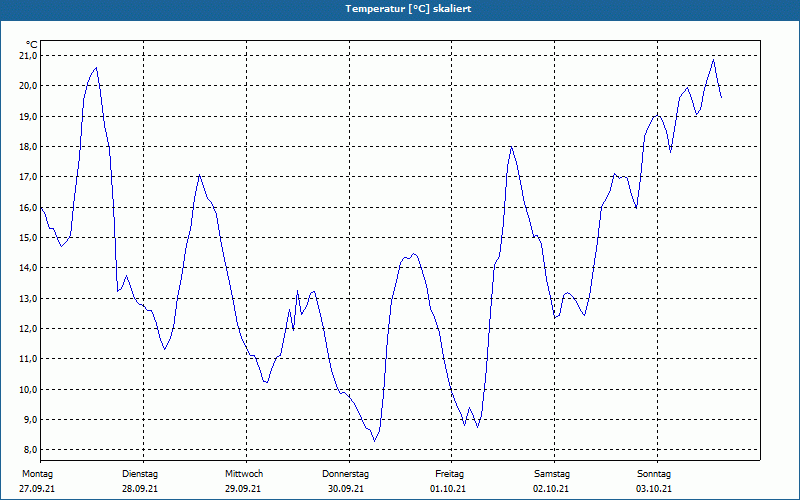Click the 10,0 y-axis label
The image size is (800, 500).
point(28,390)
